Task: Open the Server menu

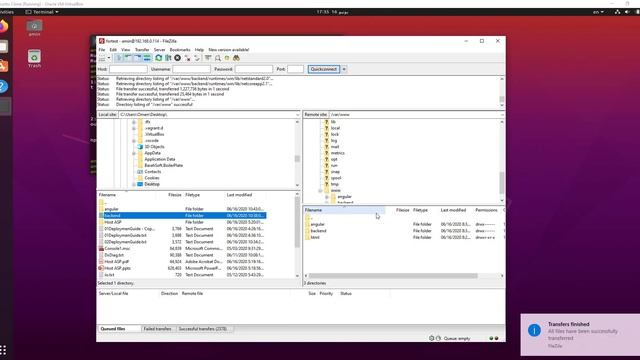Action: coord(159,50)
